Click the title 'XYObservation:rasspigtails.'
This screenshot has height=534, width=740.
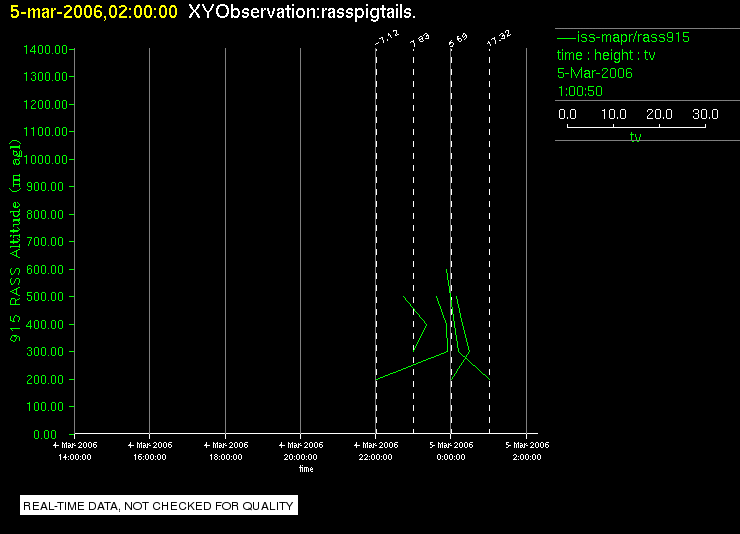[302, 12]
